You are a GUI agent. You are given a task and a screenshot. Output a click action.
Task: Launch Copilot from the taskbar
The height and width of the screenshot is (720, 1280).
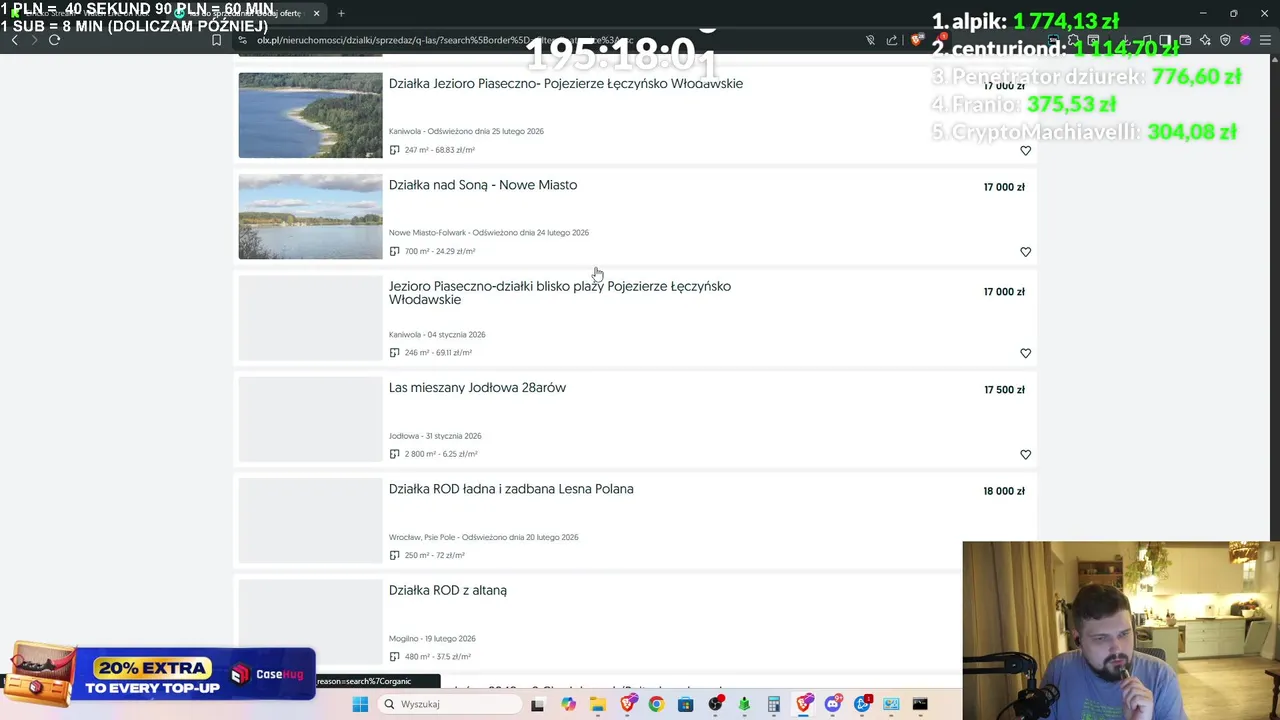(x=568, y=704)
